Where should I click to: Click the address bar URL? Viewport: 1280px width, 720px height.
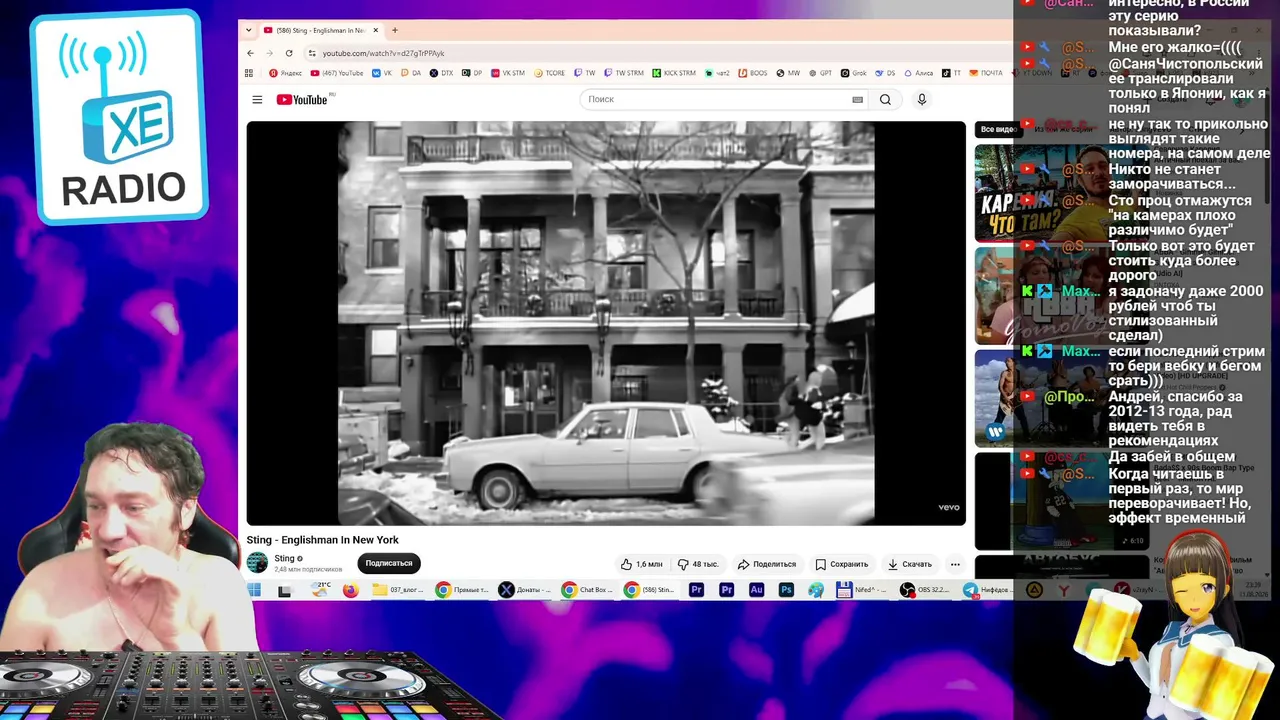pyautogui.click(x=384, y=53)
